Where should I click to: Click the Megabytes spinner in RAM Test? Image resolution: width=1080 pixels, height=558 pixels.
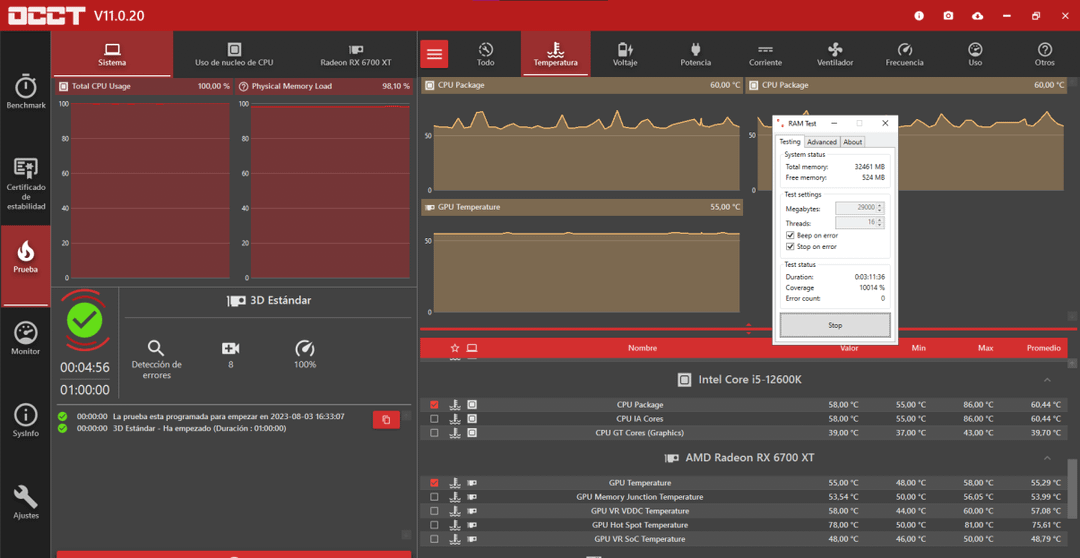859,207
